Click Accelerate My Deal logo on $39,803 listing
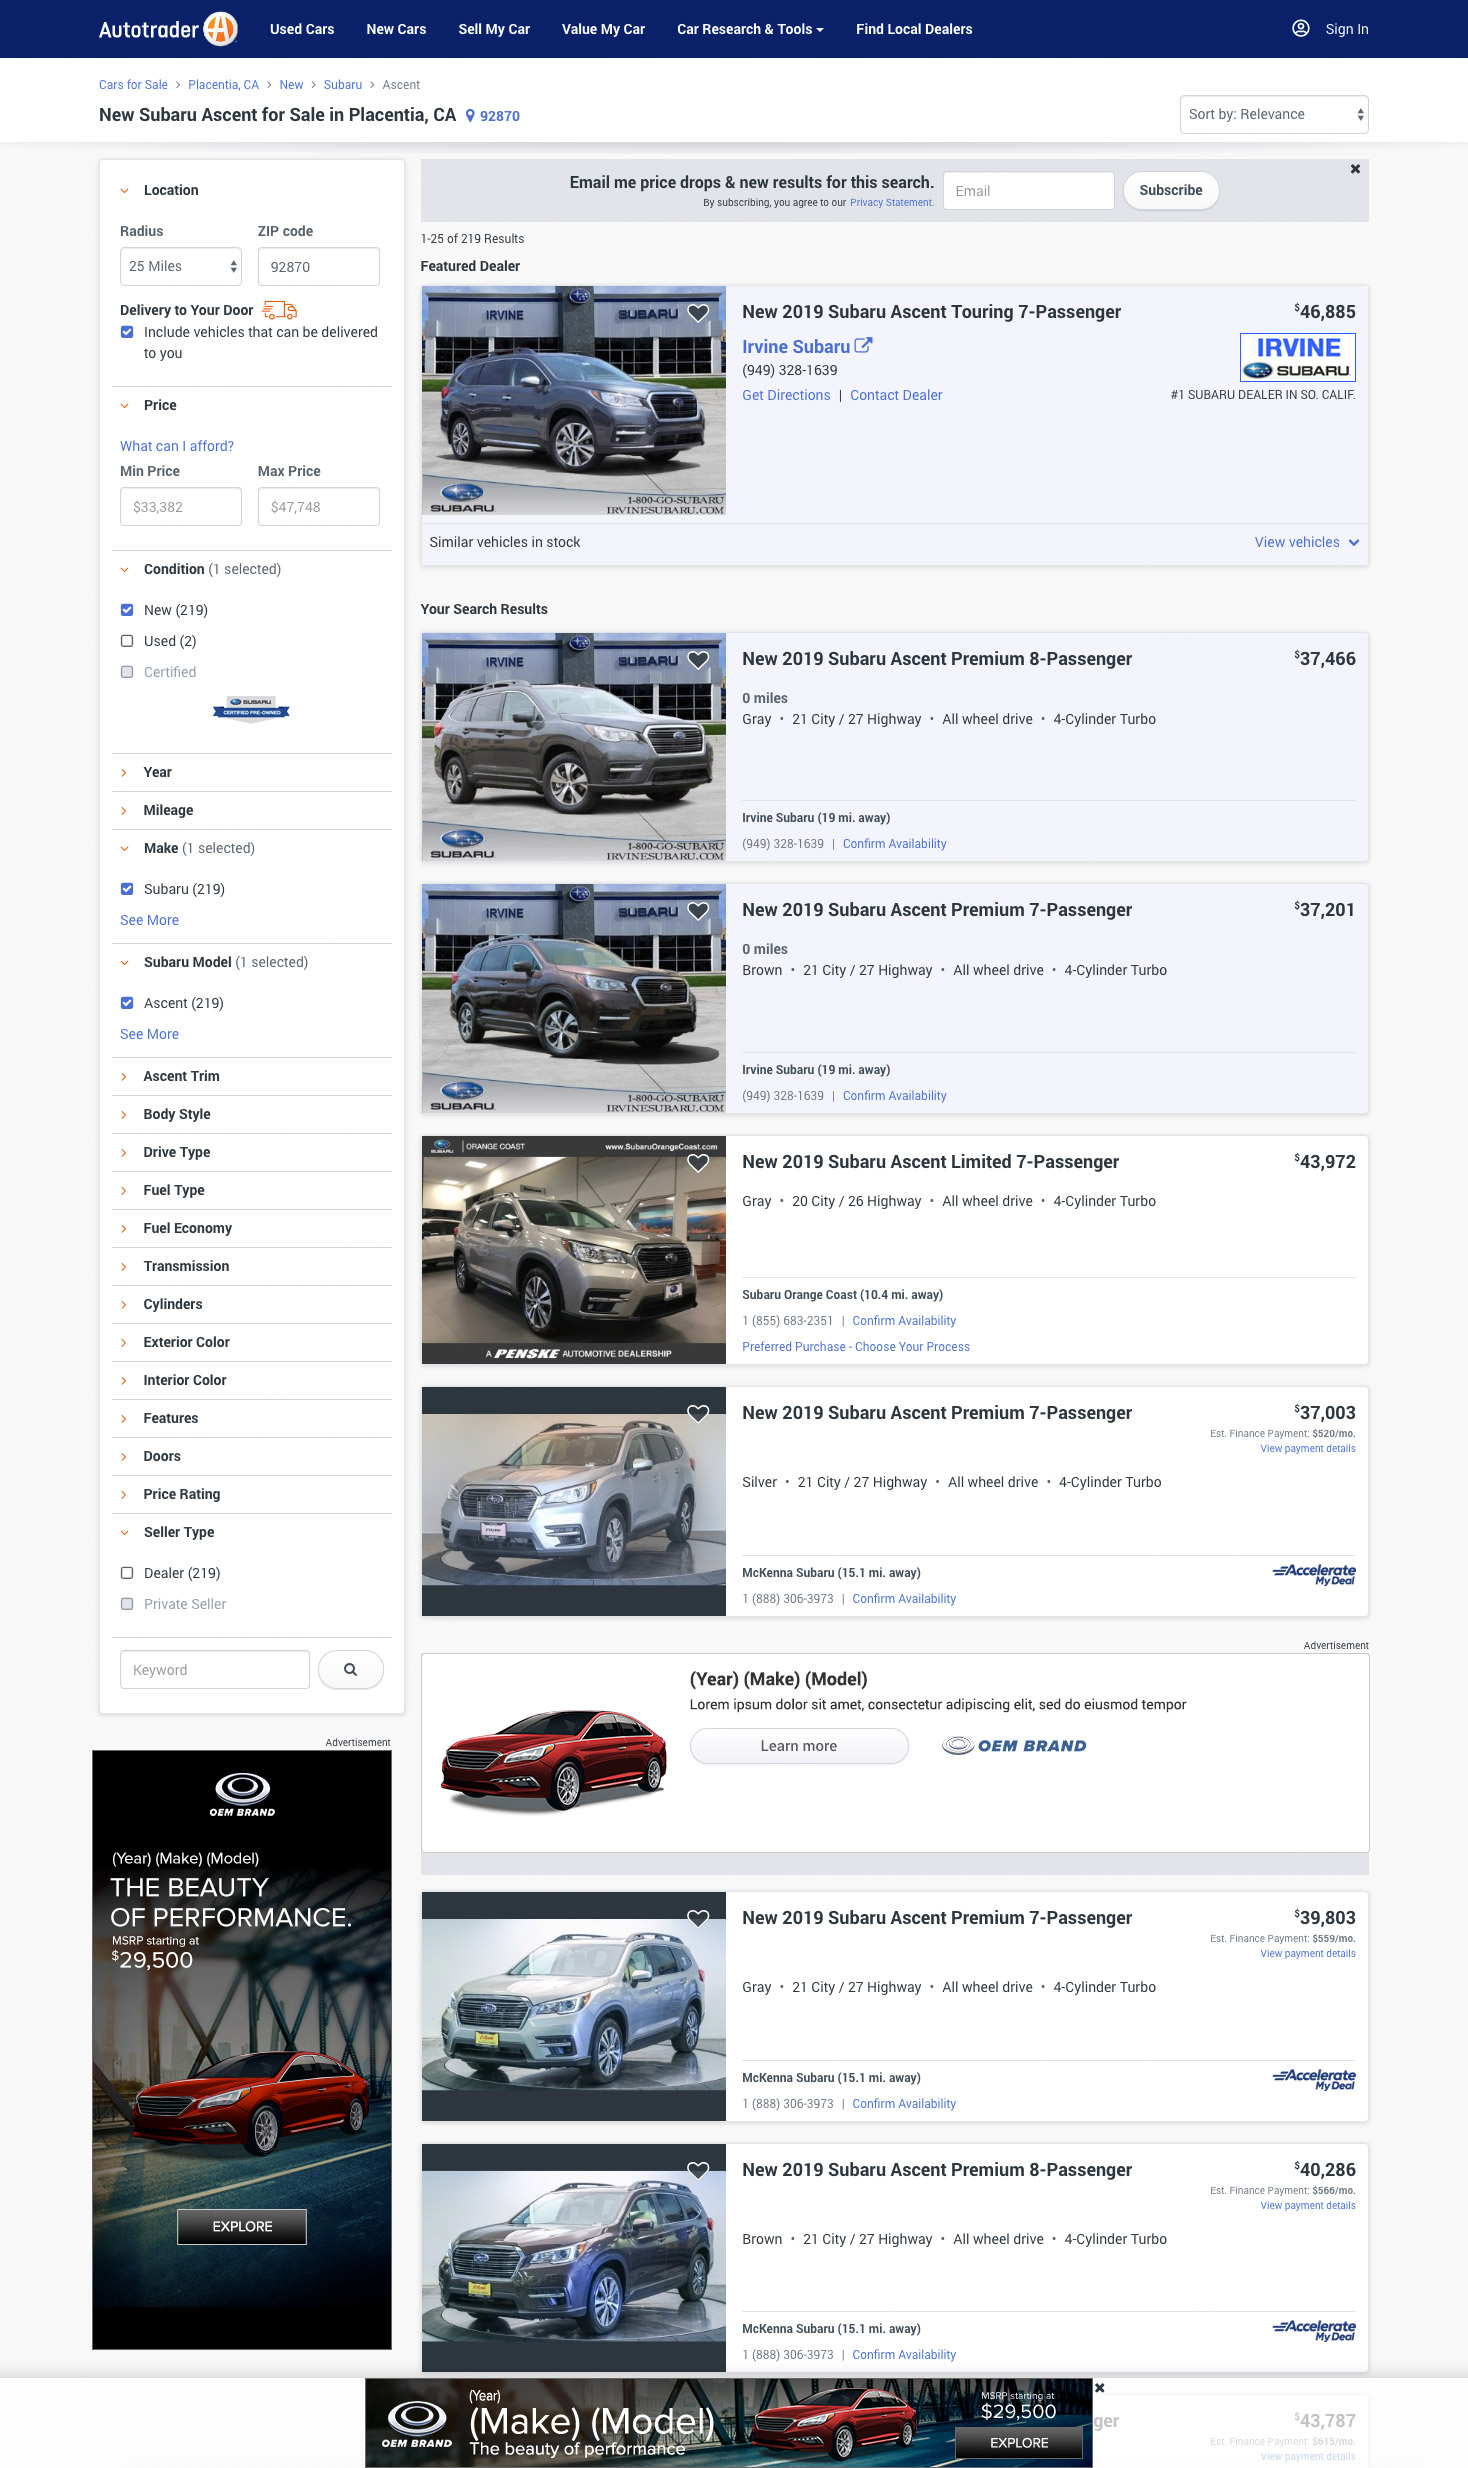Viewport: 1468px width, 2468px height. click(1314, 2079)
